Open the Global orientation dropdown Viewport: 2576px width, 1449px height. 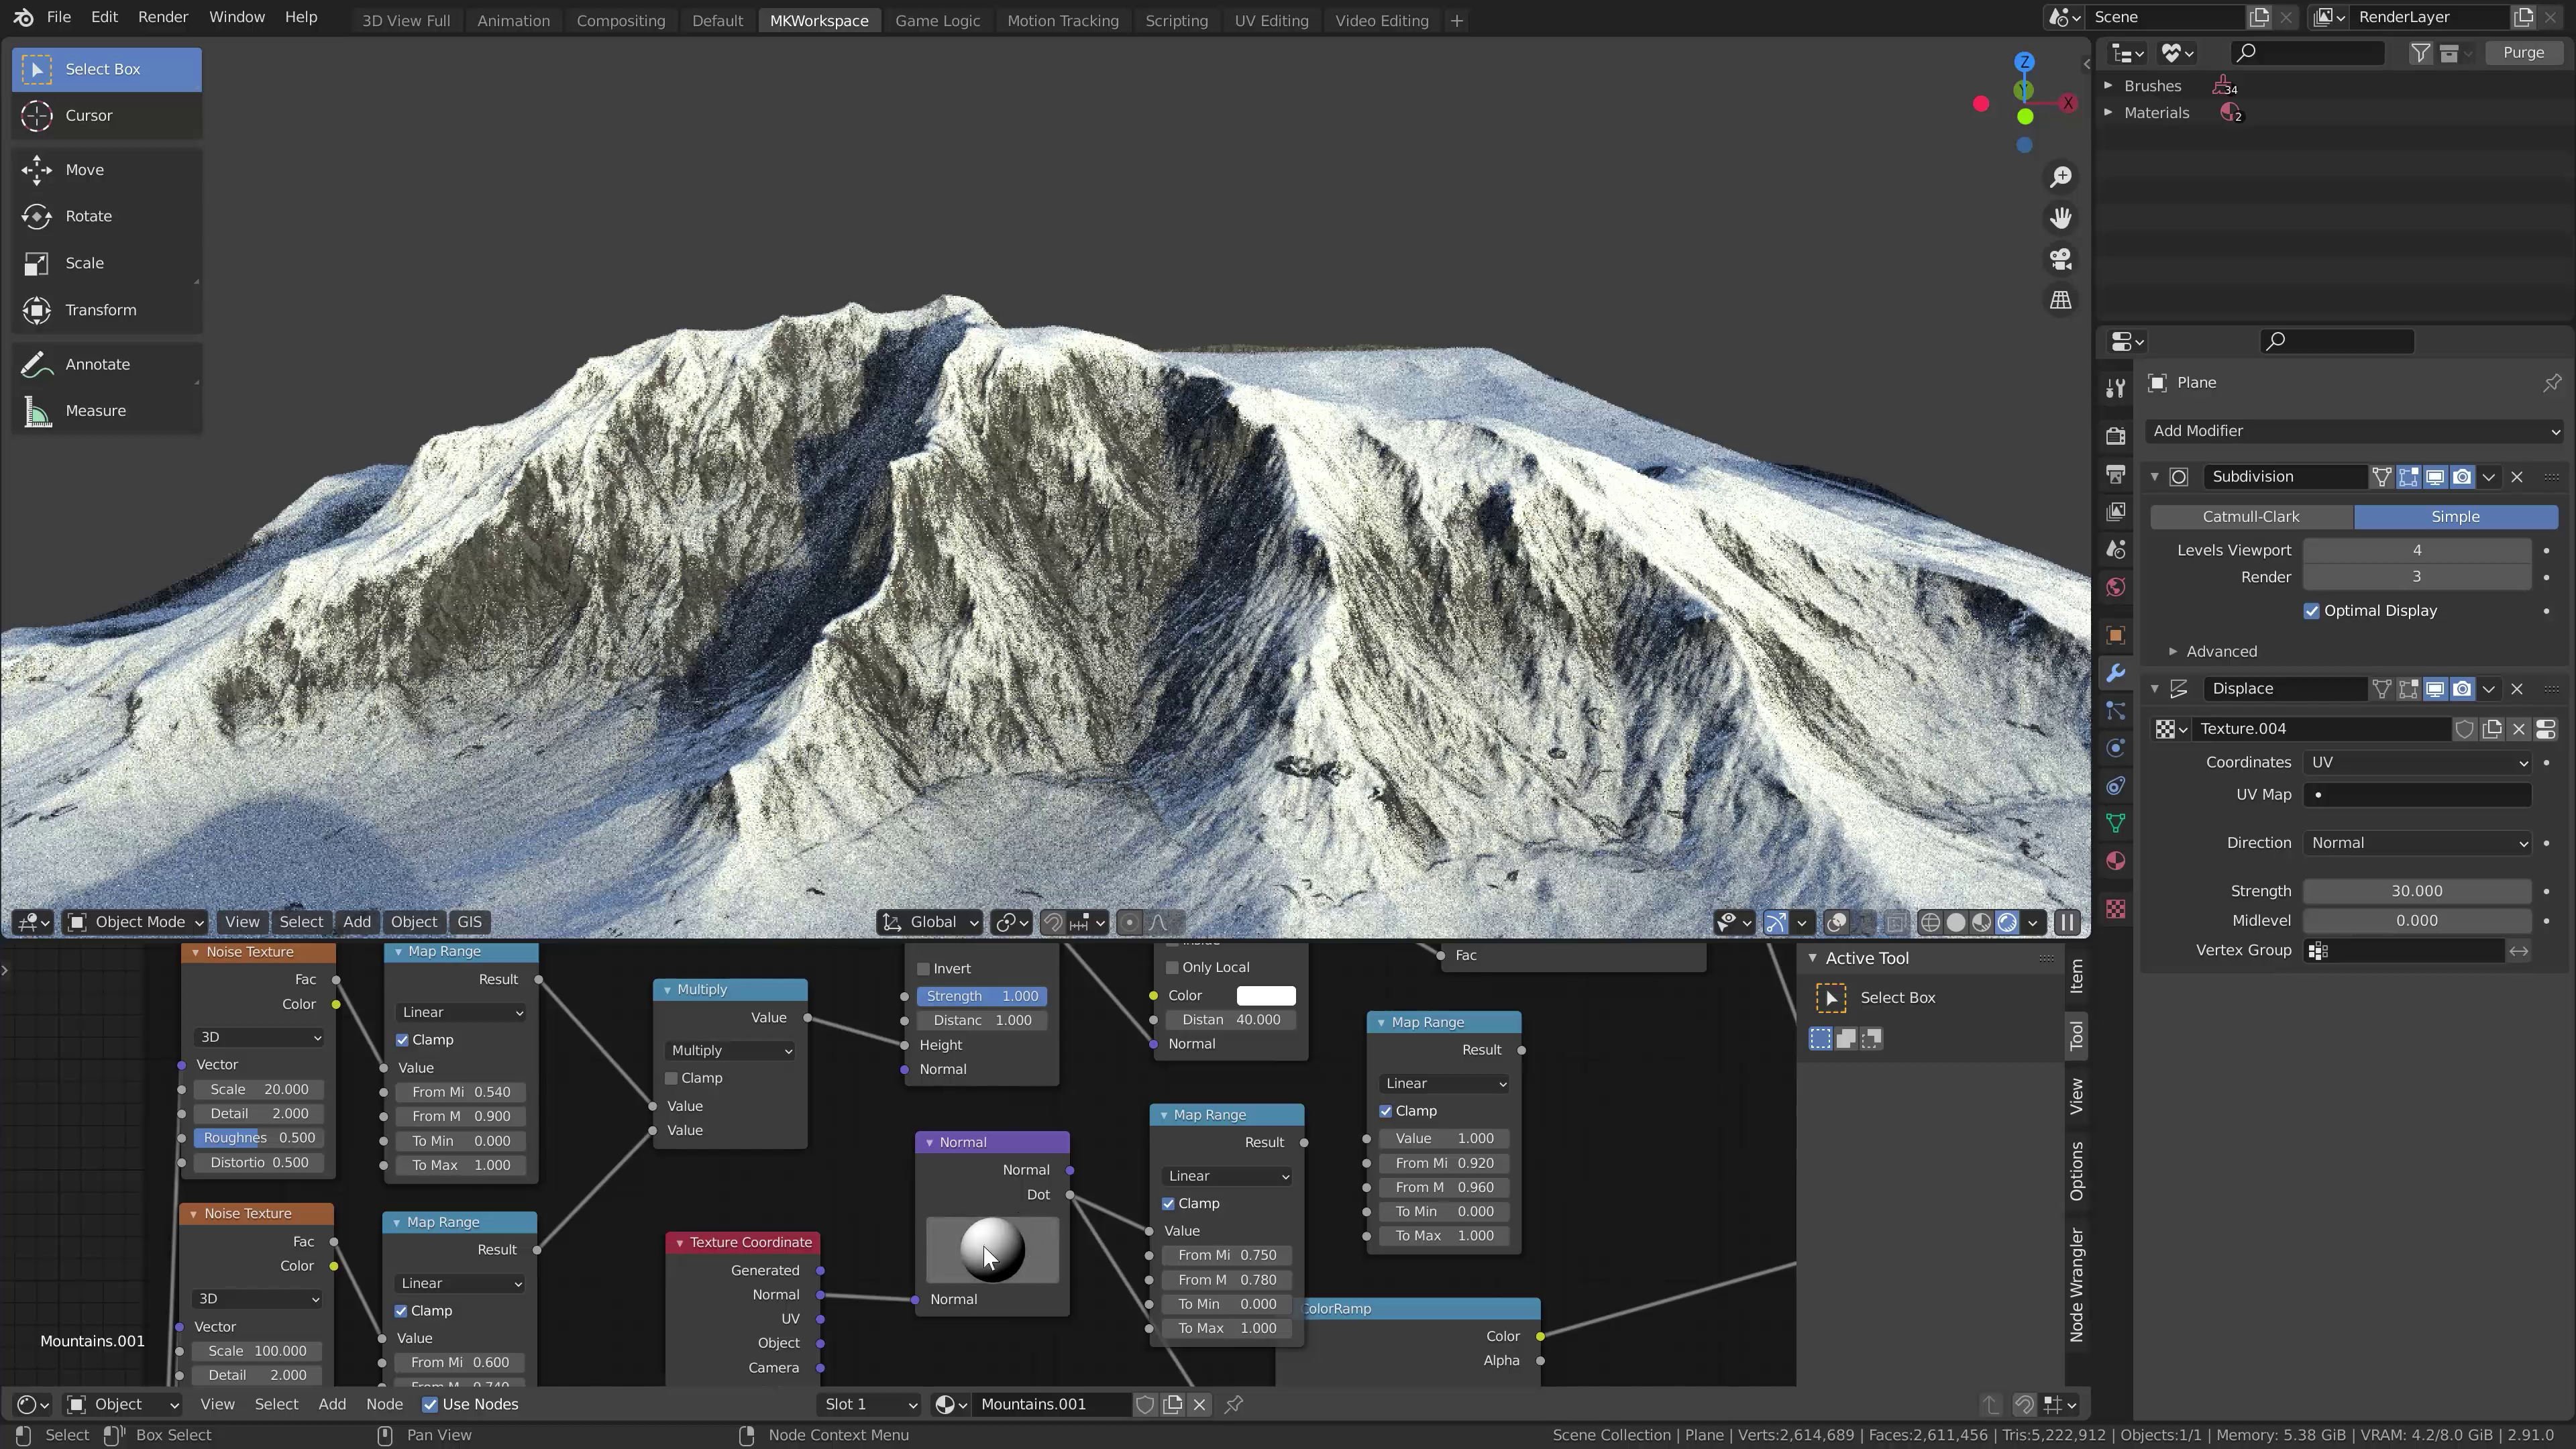pyautogui.click(x=930, y=922)
